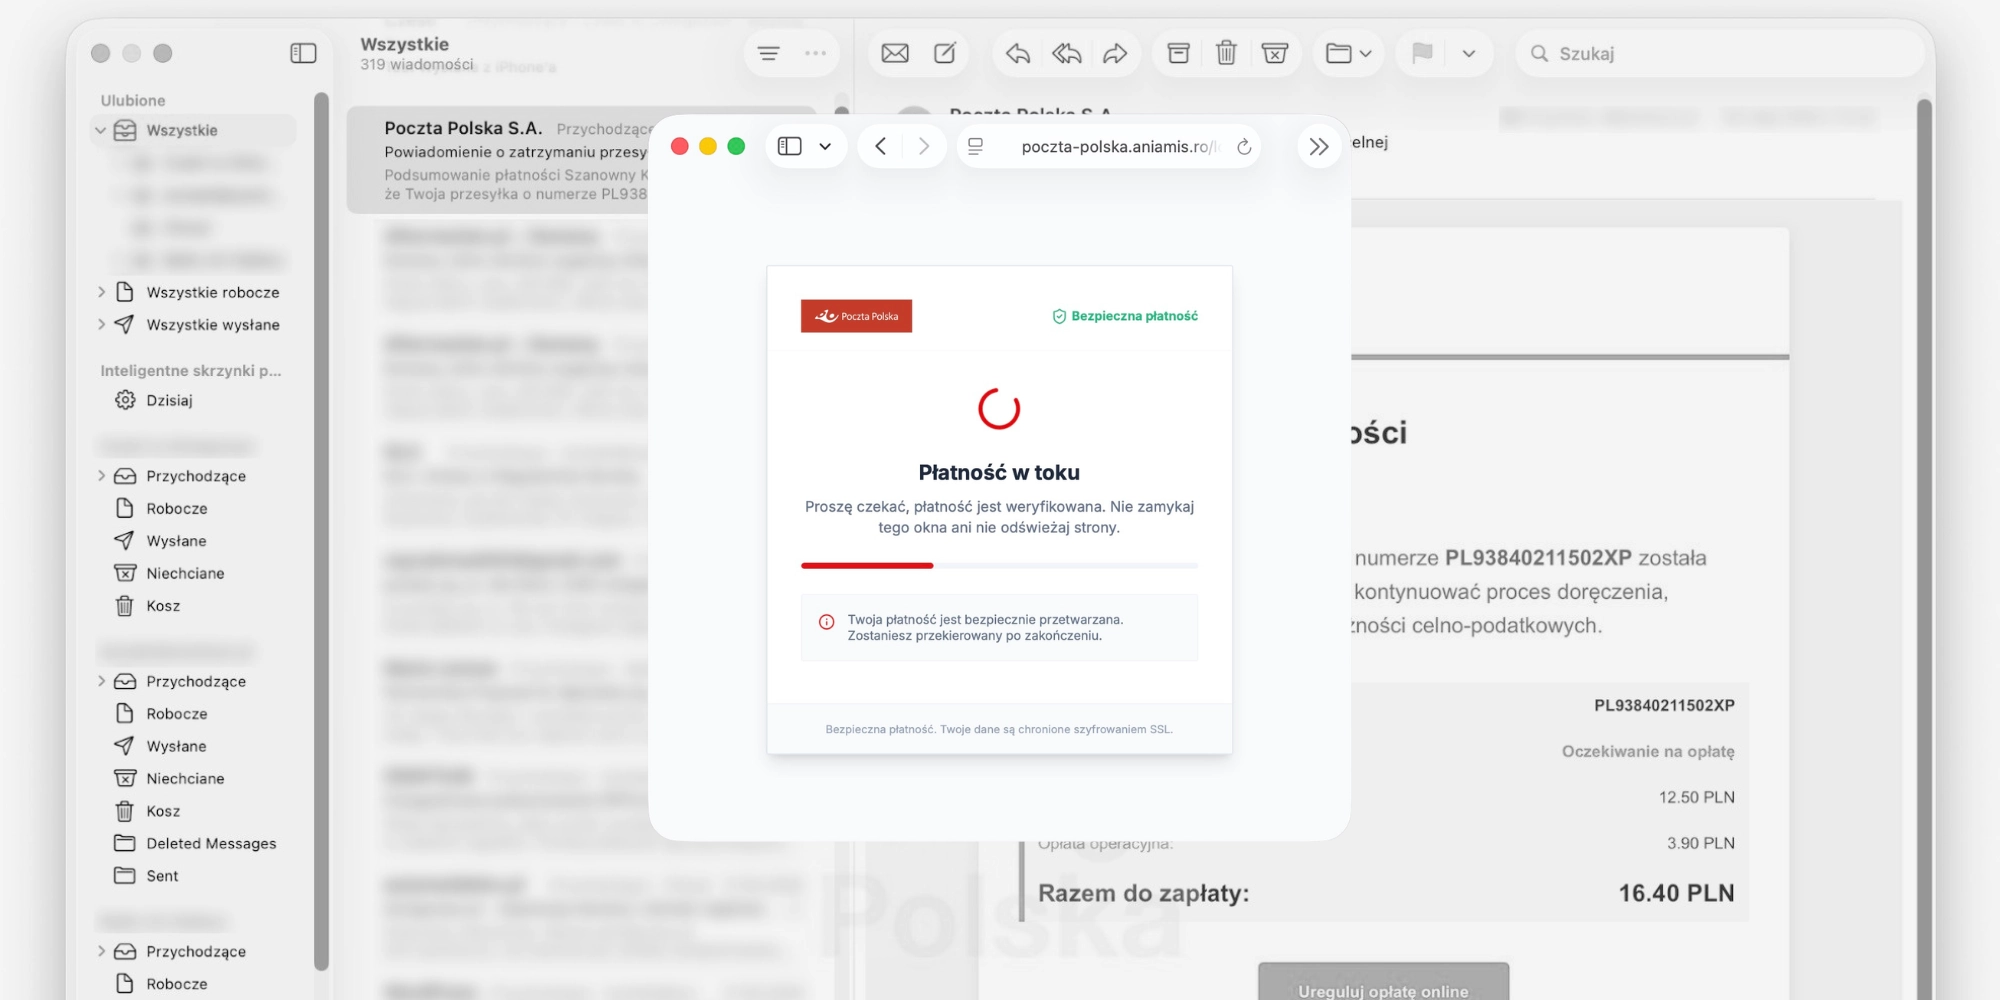Open the Safari tab group dropdown chevron
2000x1000 pixels.
click(x=825, y=146)
